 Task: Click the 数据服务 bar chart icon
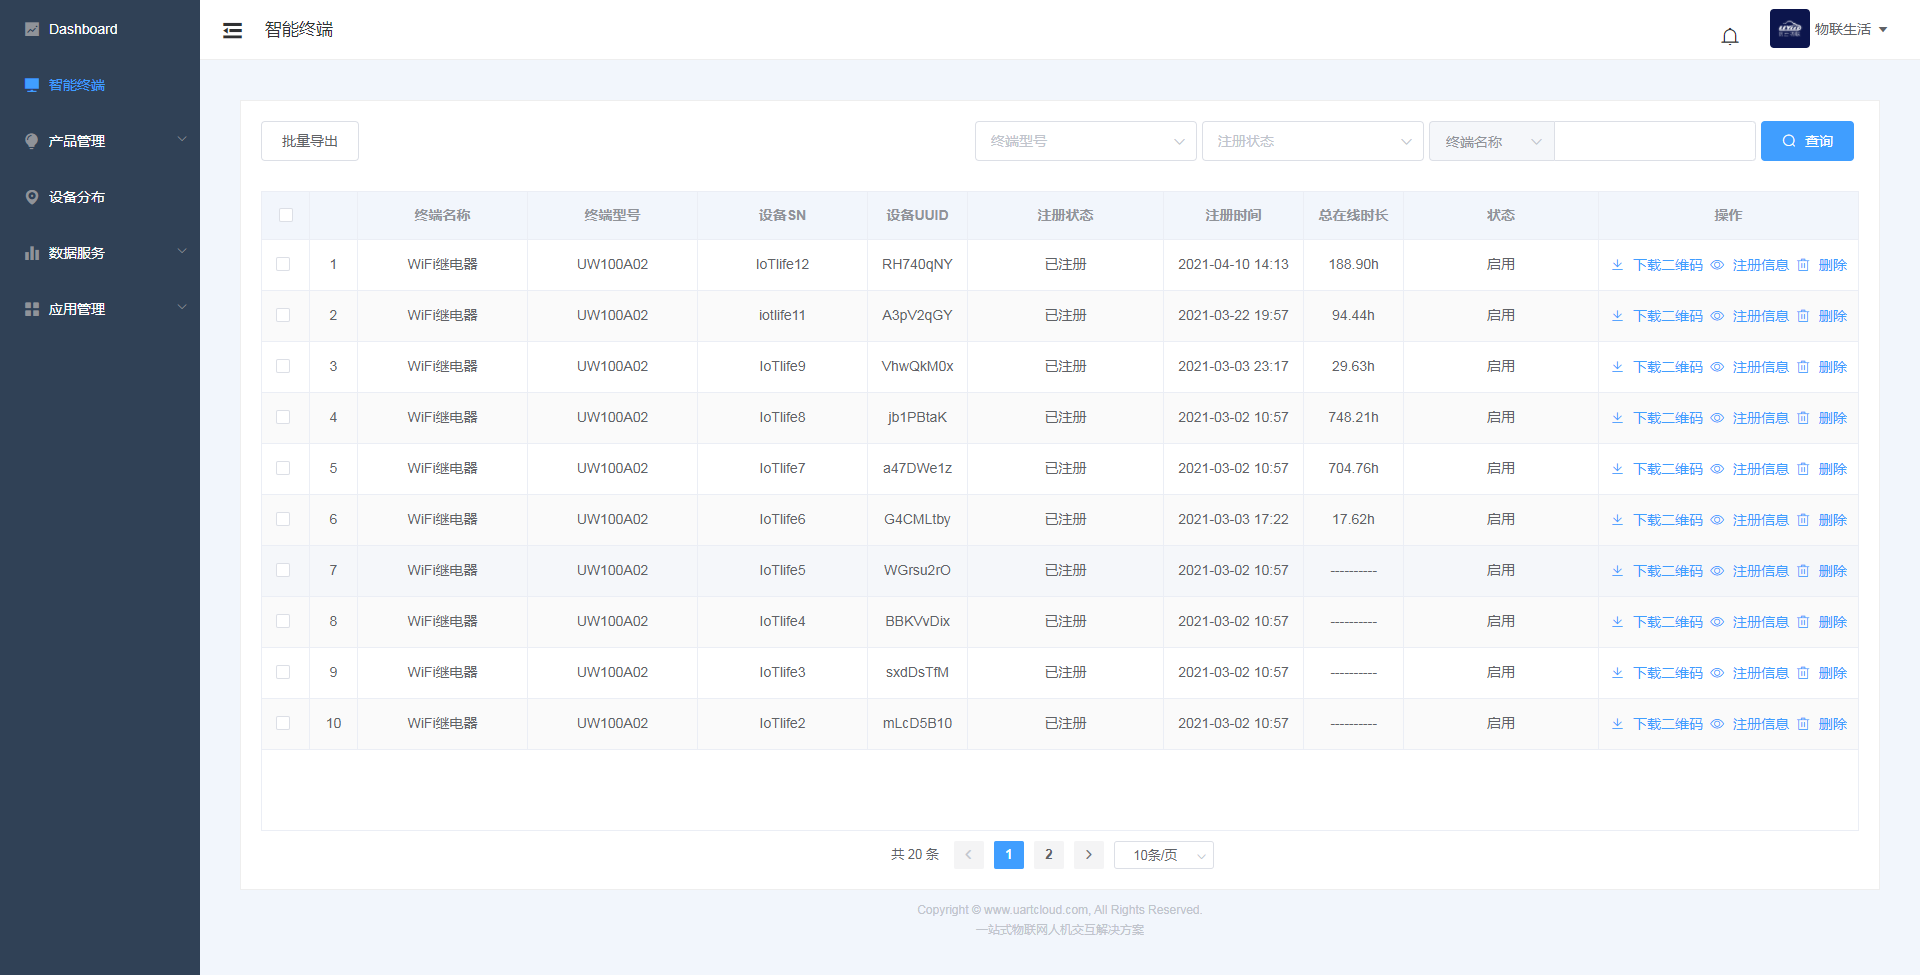32,253
